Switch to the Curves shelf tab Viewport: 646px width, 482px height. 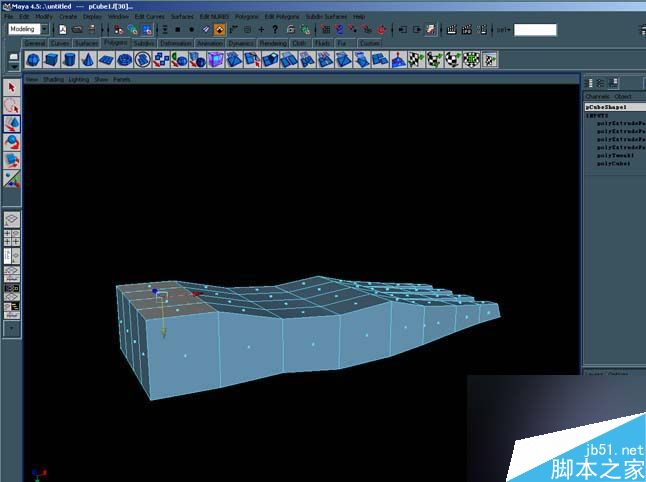point(60,43)
